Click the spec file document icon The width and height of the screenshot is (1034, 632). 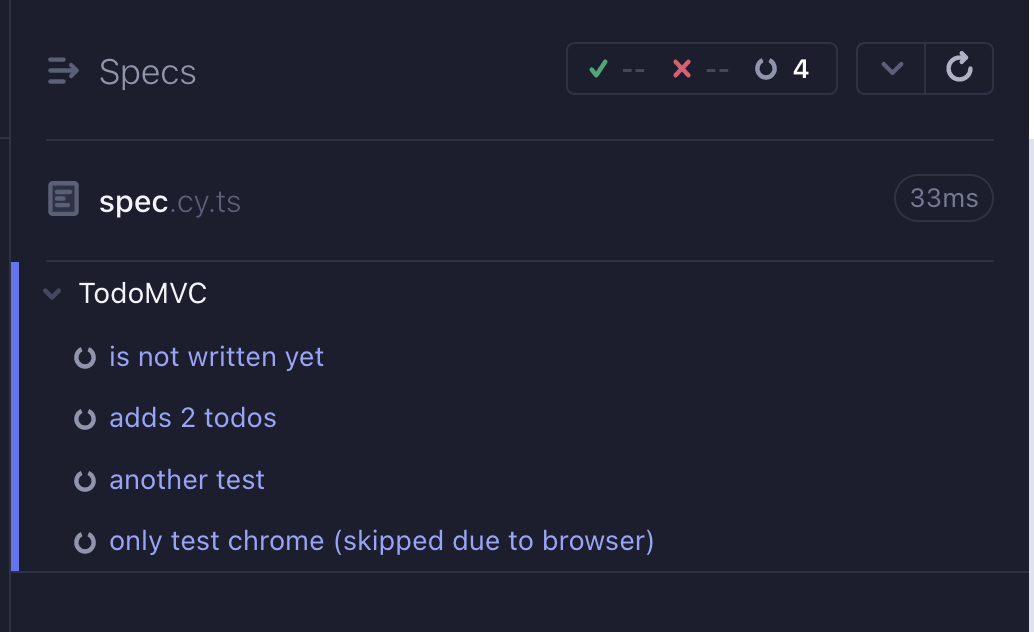click(63, 198)
